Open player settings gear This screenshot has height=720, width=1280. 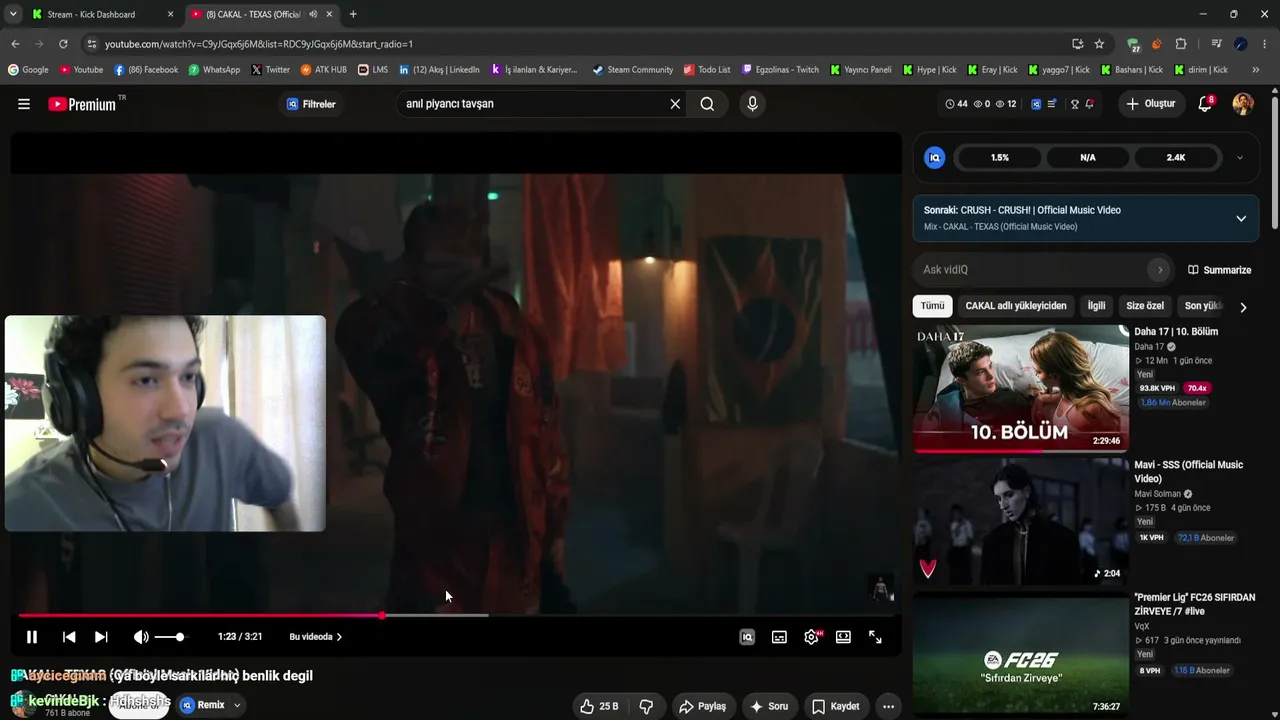(812, 637)
